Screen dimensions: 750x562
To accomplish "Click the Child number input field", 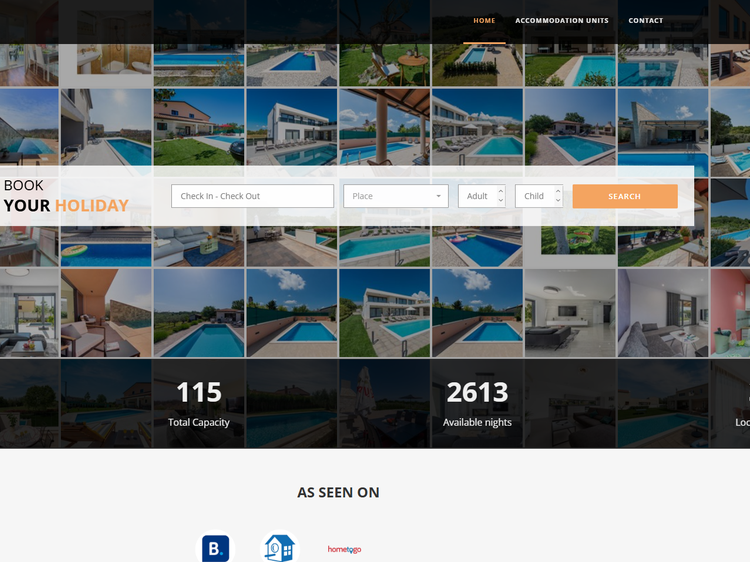I will point(534,196).
